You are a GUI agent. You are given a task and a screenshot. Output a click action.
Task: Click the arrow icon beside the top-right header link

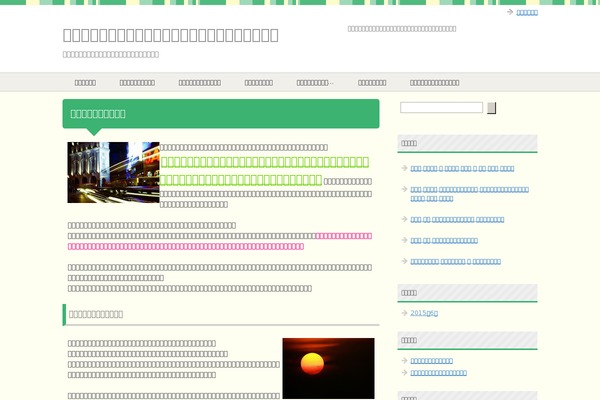(x=510, y=12)
